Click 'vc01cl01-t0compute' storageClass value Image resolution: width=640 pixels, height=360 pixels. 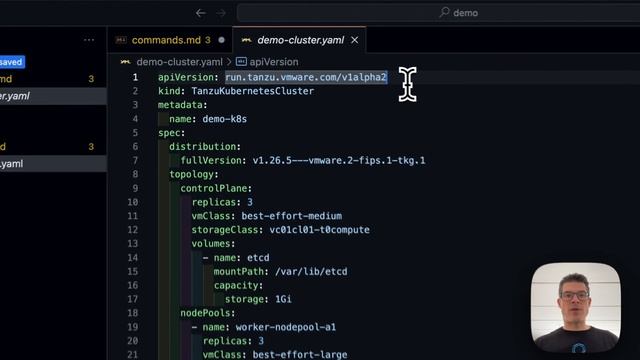(x=320, y=230)
